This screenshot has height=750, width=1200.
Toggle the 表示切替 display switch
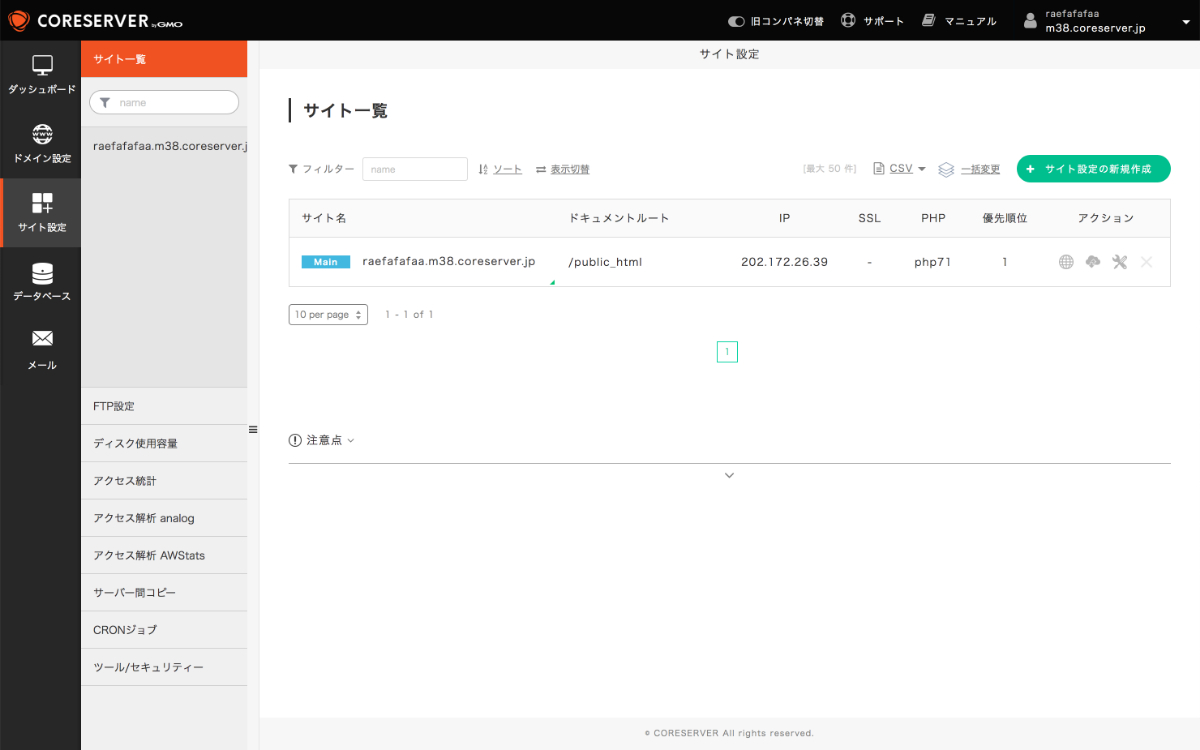click(562, 169)
